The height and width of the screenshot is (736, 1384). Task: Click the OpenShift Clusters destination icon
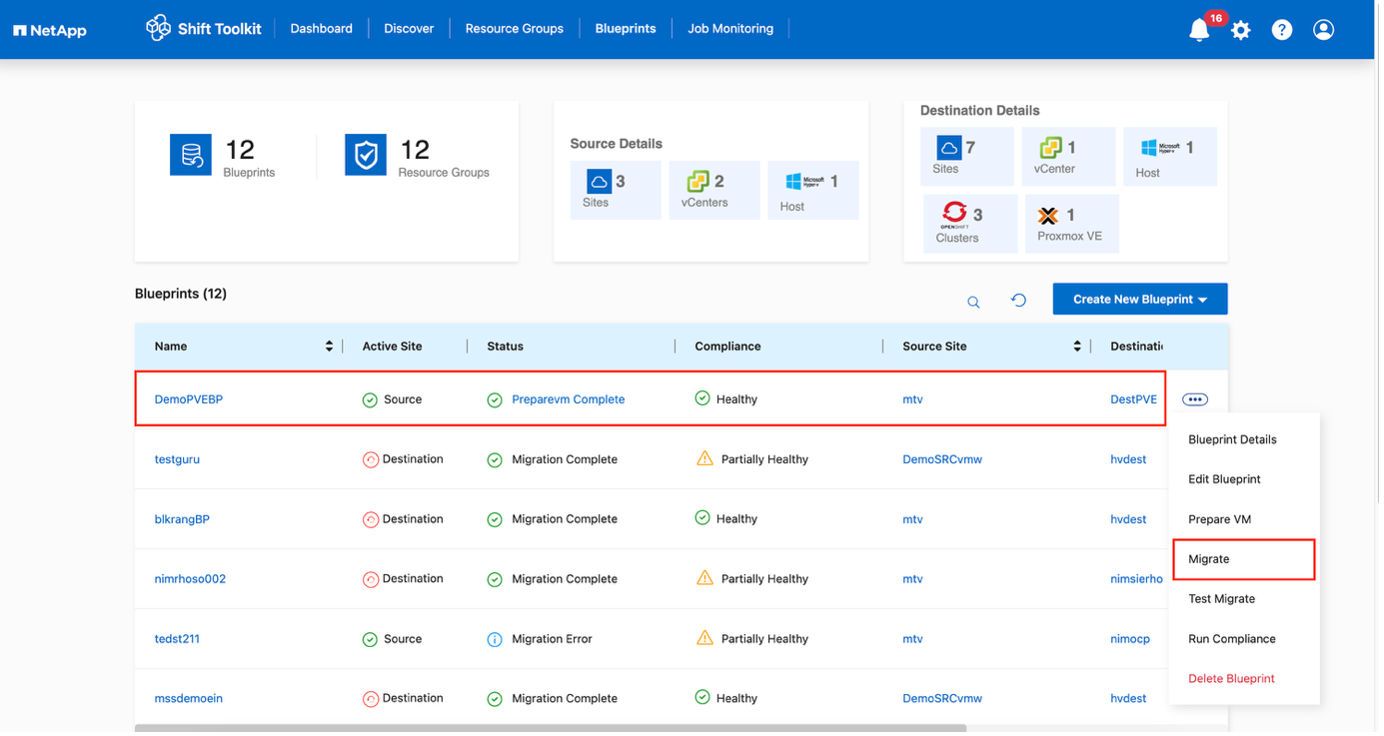point(954,213)
